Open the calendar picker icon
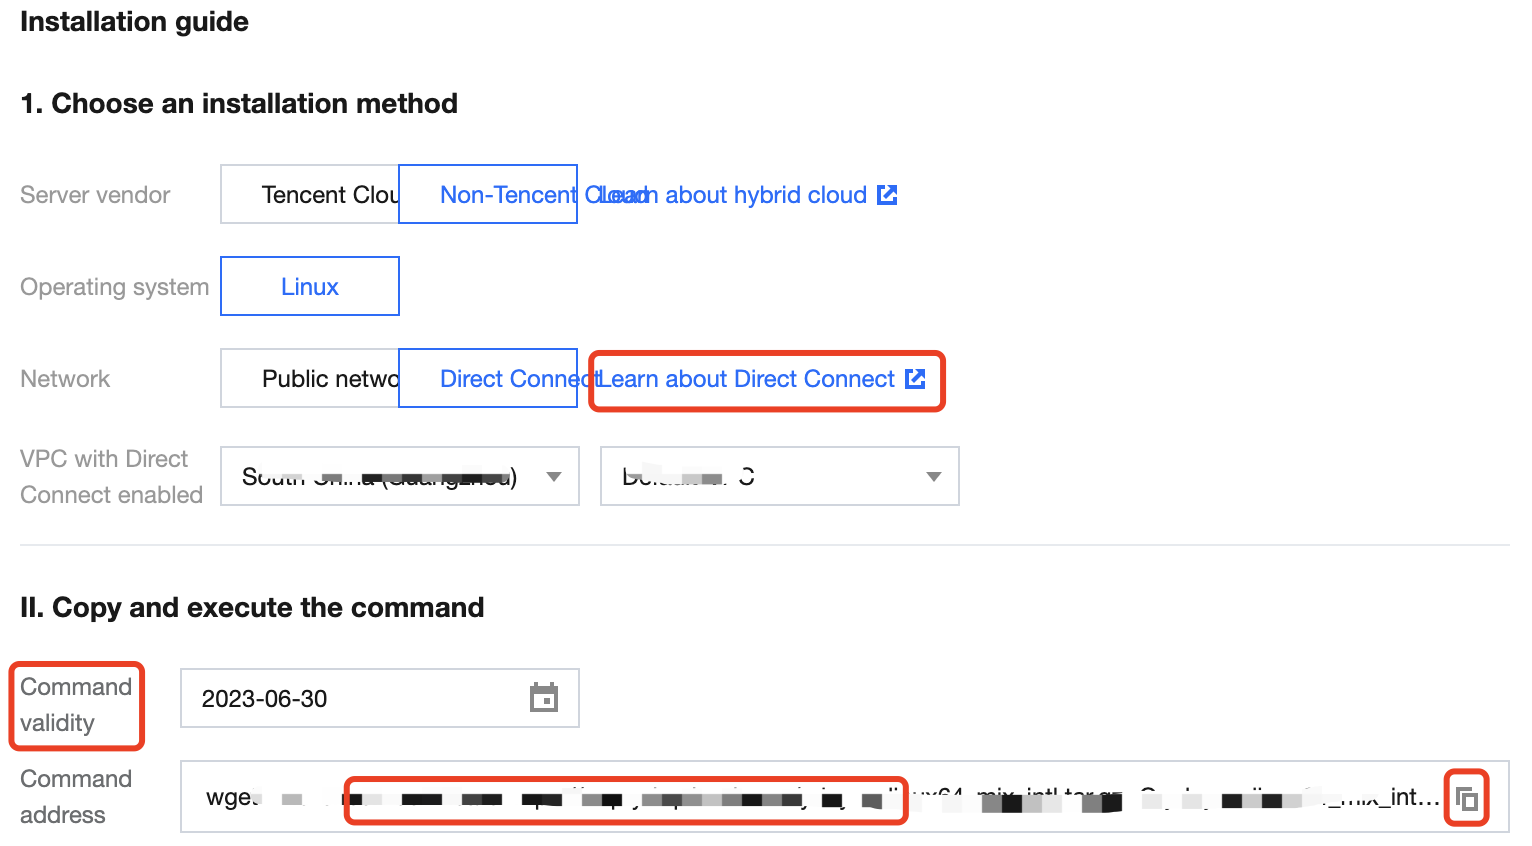The width and height of the screenshot is (1532, 846). click(544, 698)
